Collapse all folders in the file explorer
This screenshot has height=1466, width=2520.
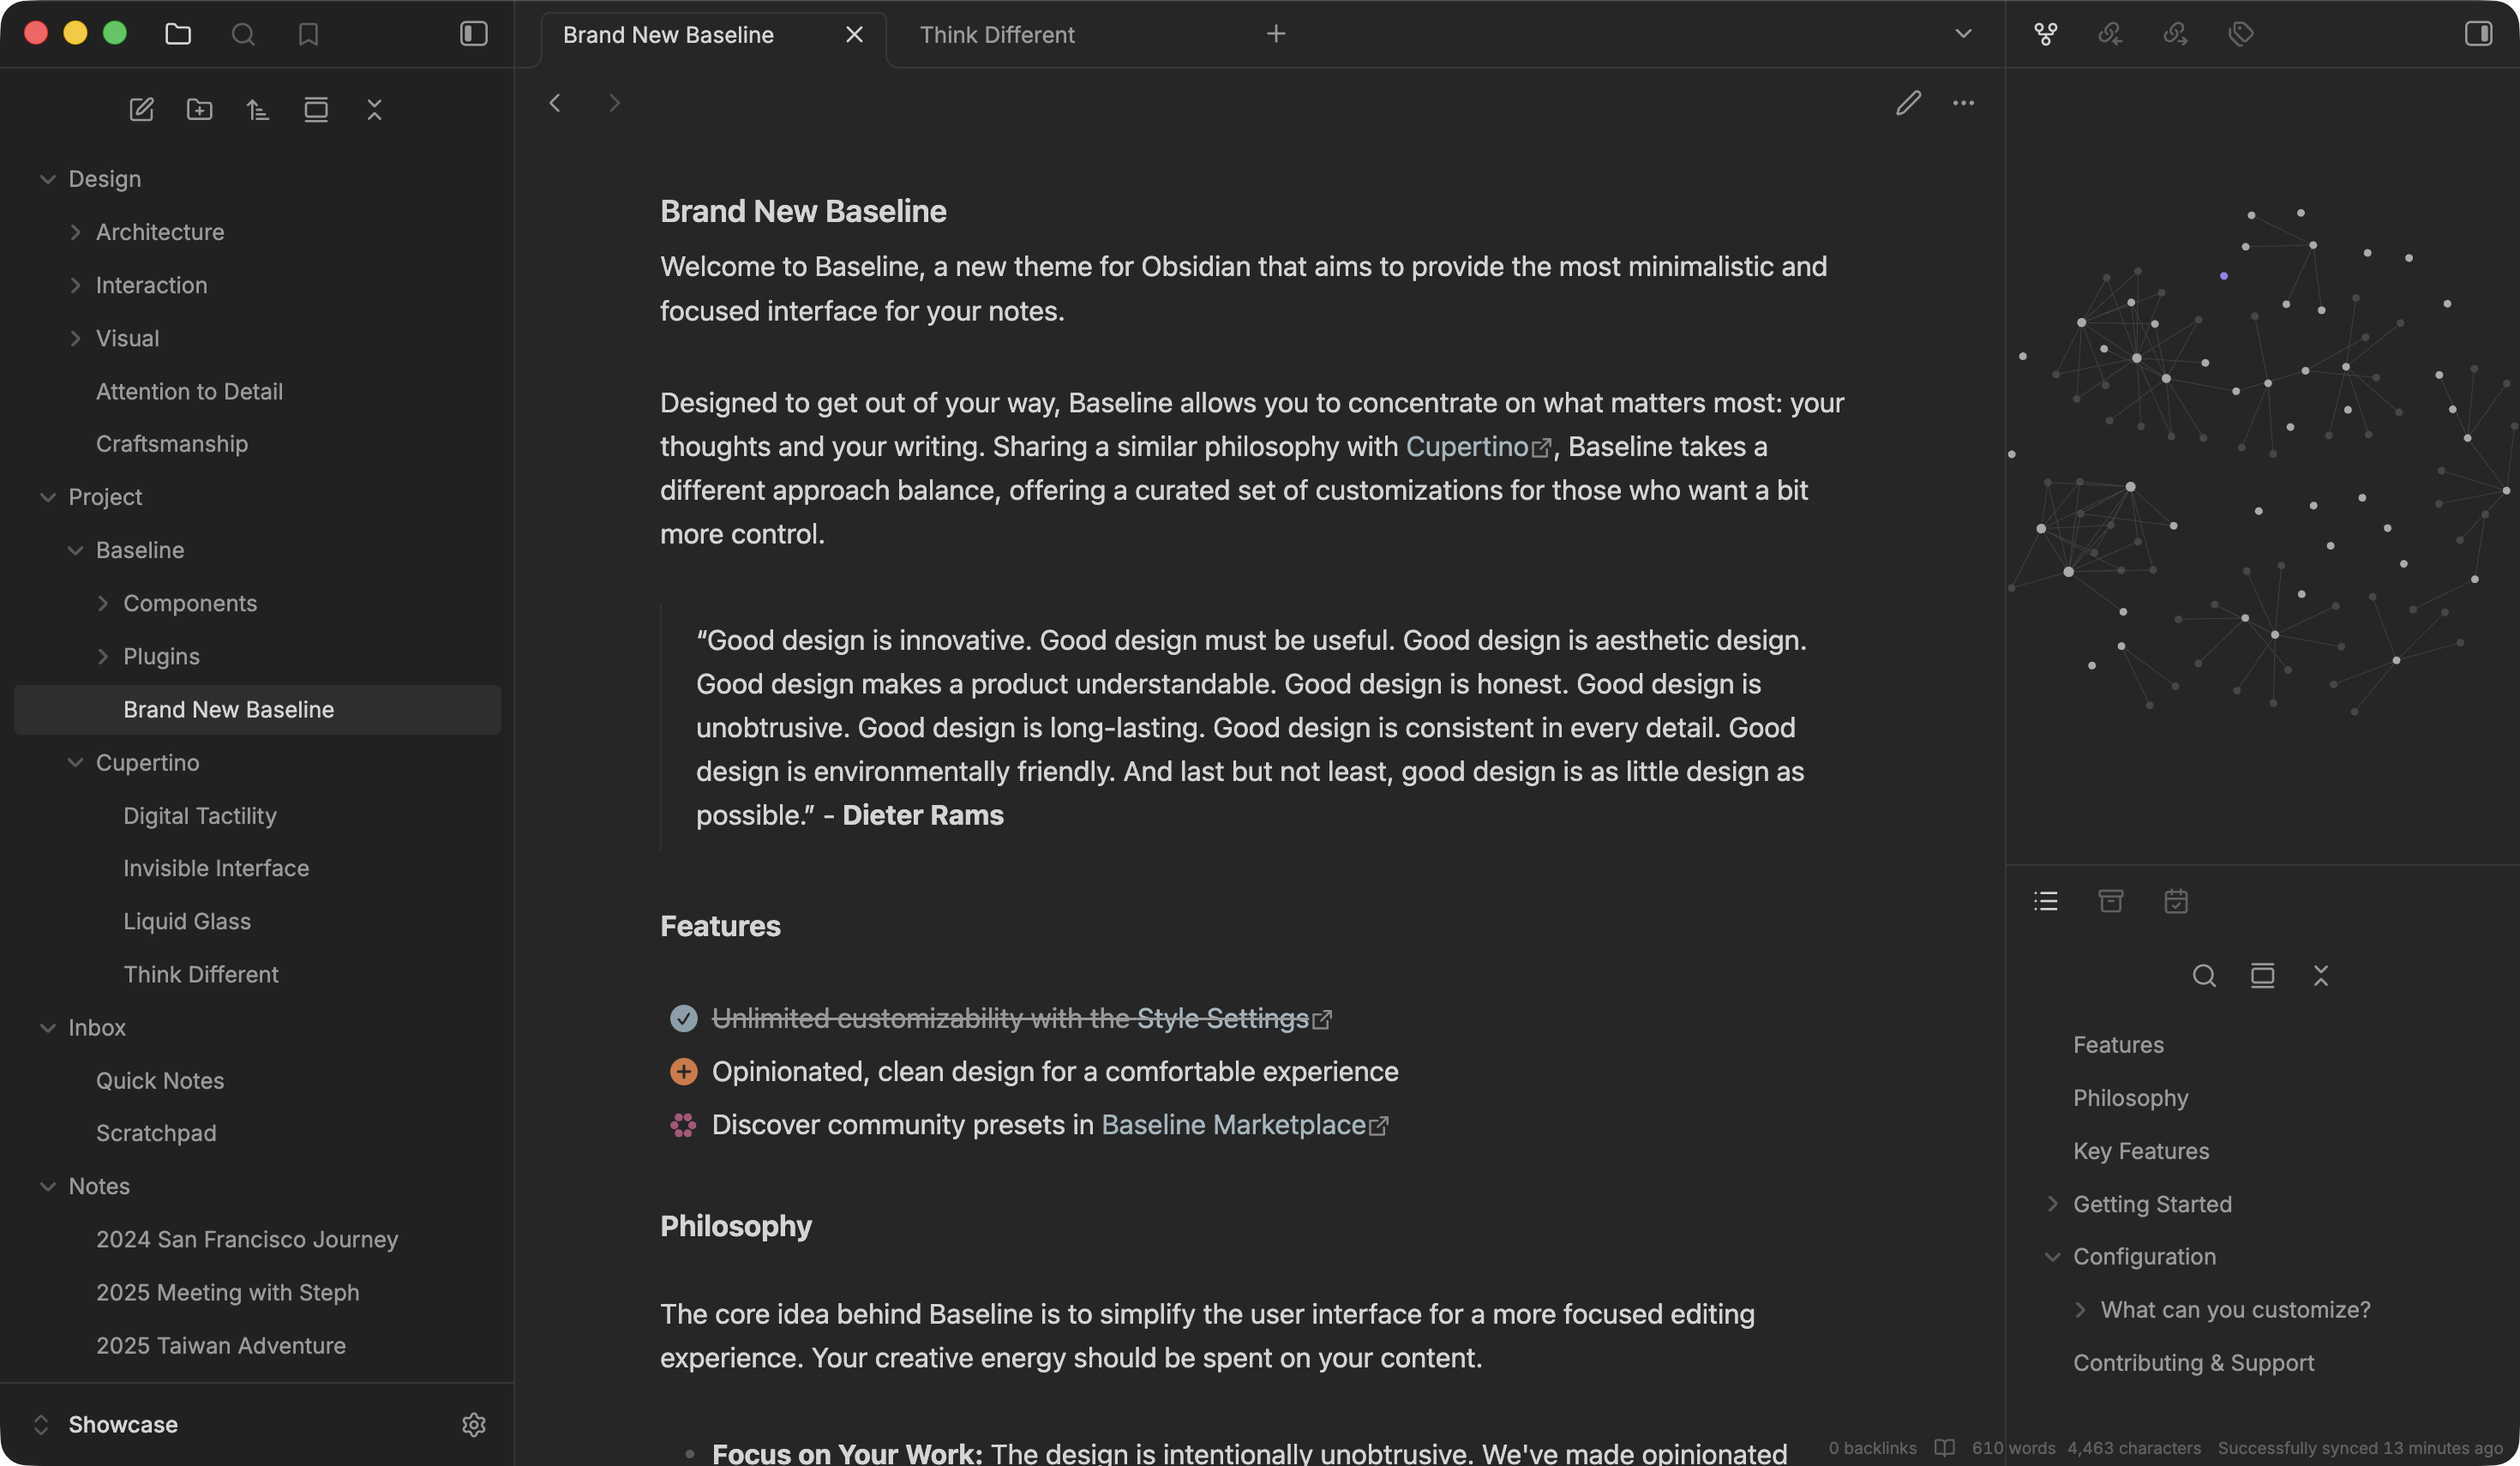374,110
